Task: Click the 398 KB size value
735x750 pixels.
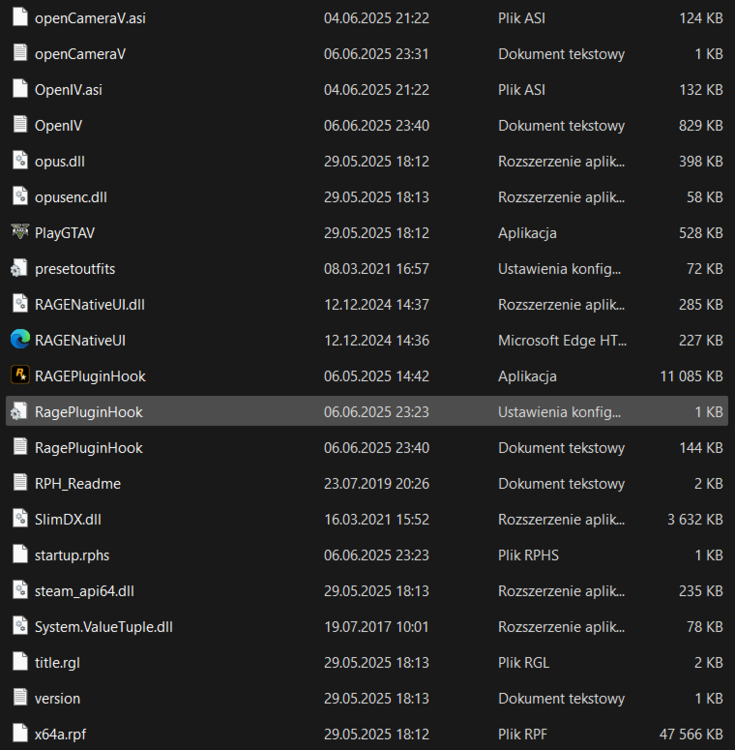Action: 701,162
